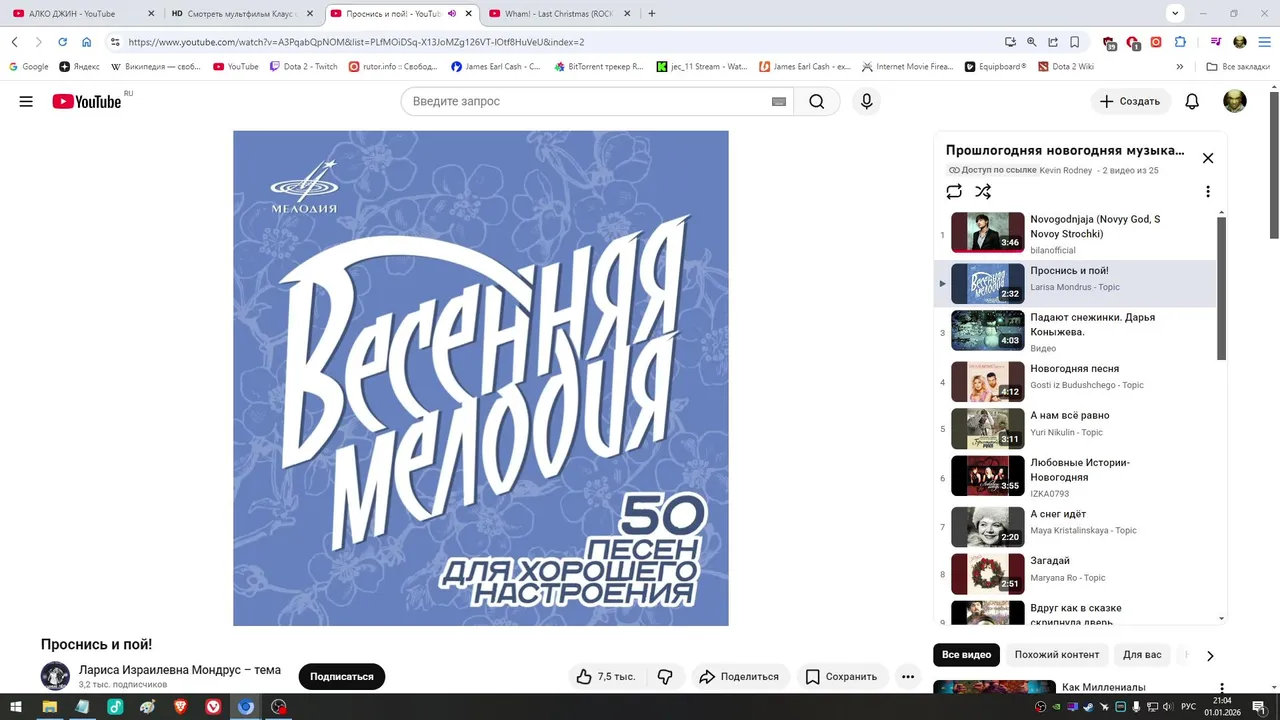This screenshot has height=720, width=1280.
Task: Play А нам всё равно by Yuri Nikulin
Action: coord(1075,428)
